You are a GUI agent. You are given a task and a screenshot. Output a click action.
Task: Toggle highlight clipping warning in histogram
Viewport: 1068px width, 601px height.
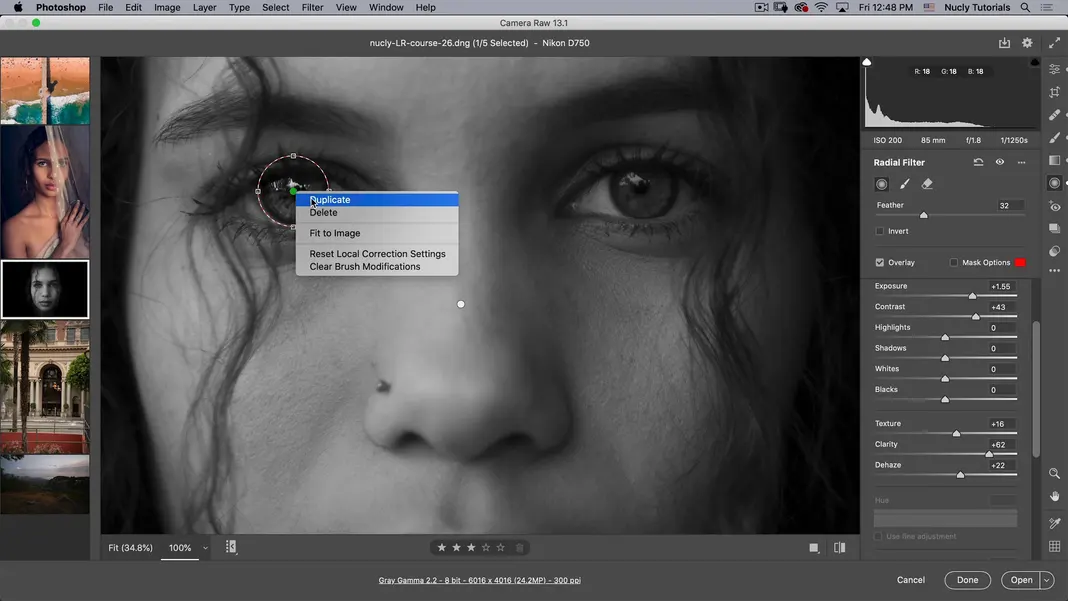pyautogui.click(x=1035, y=62)
